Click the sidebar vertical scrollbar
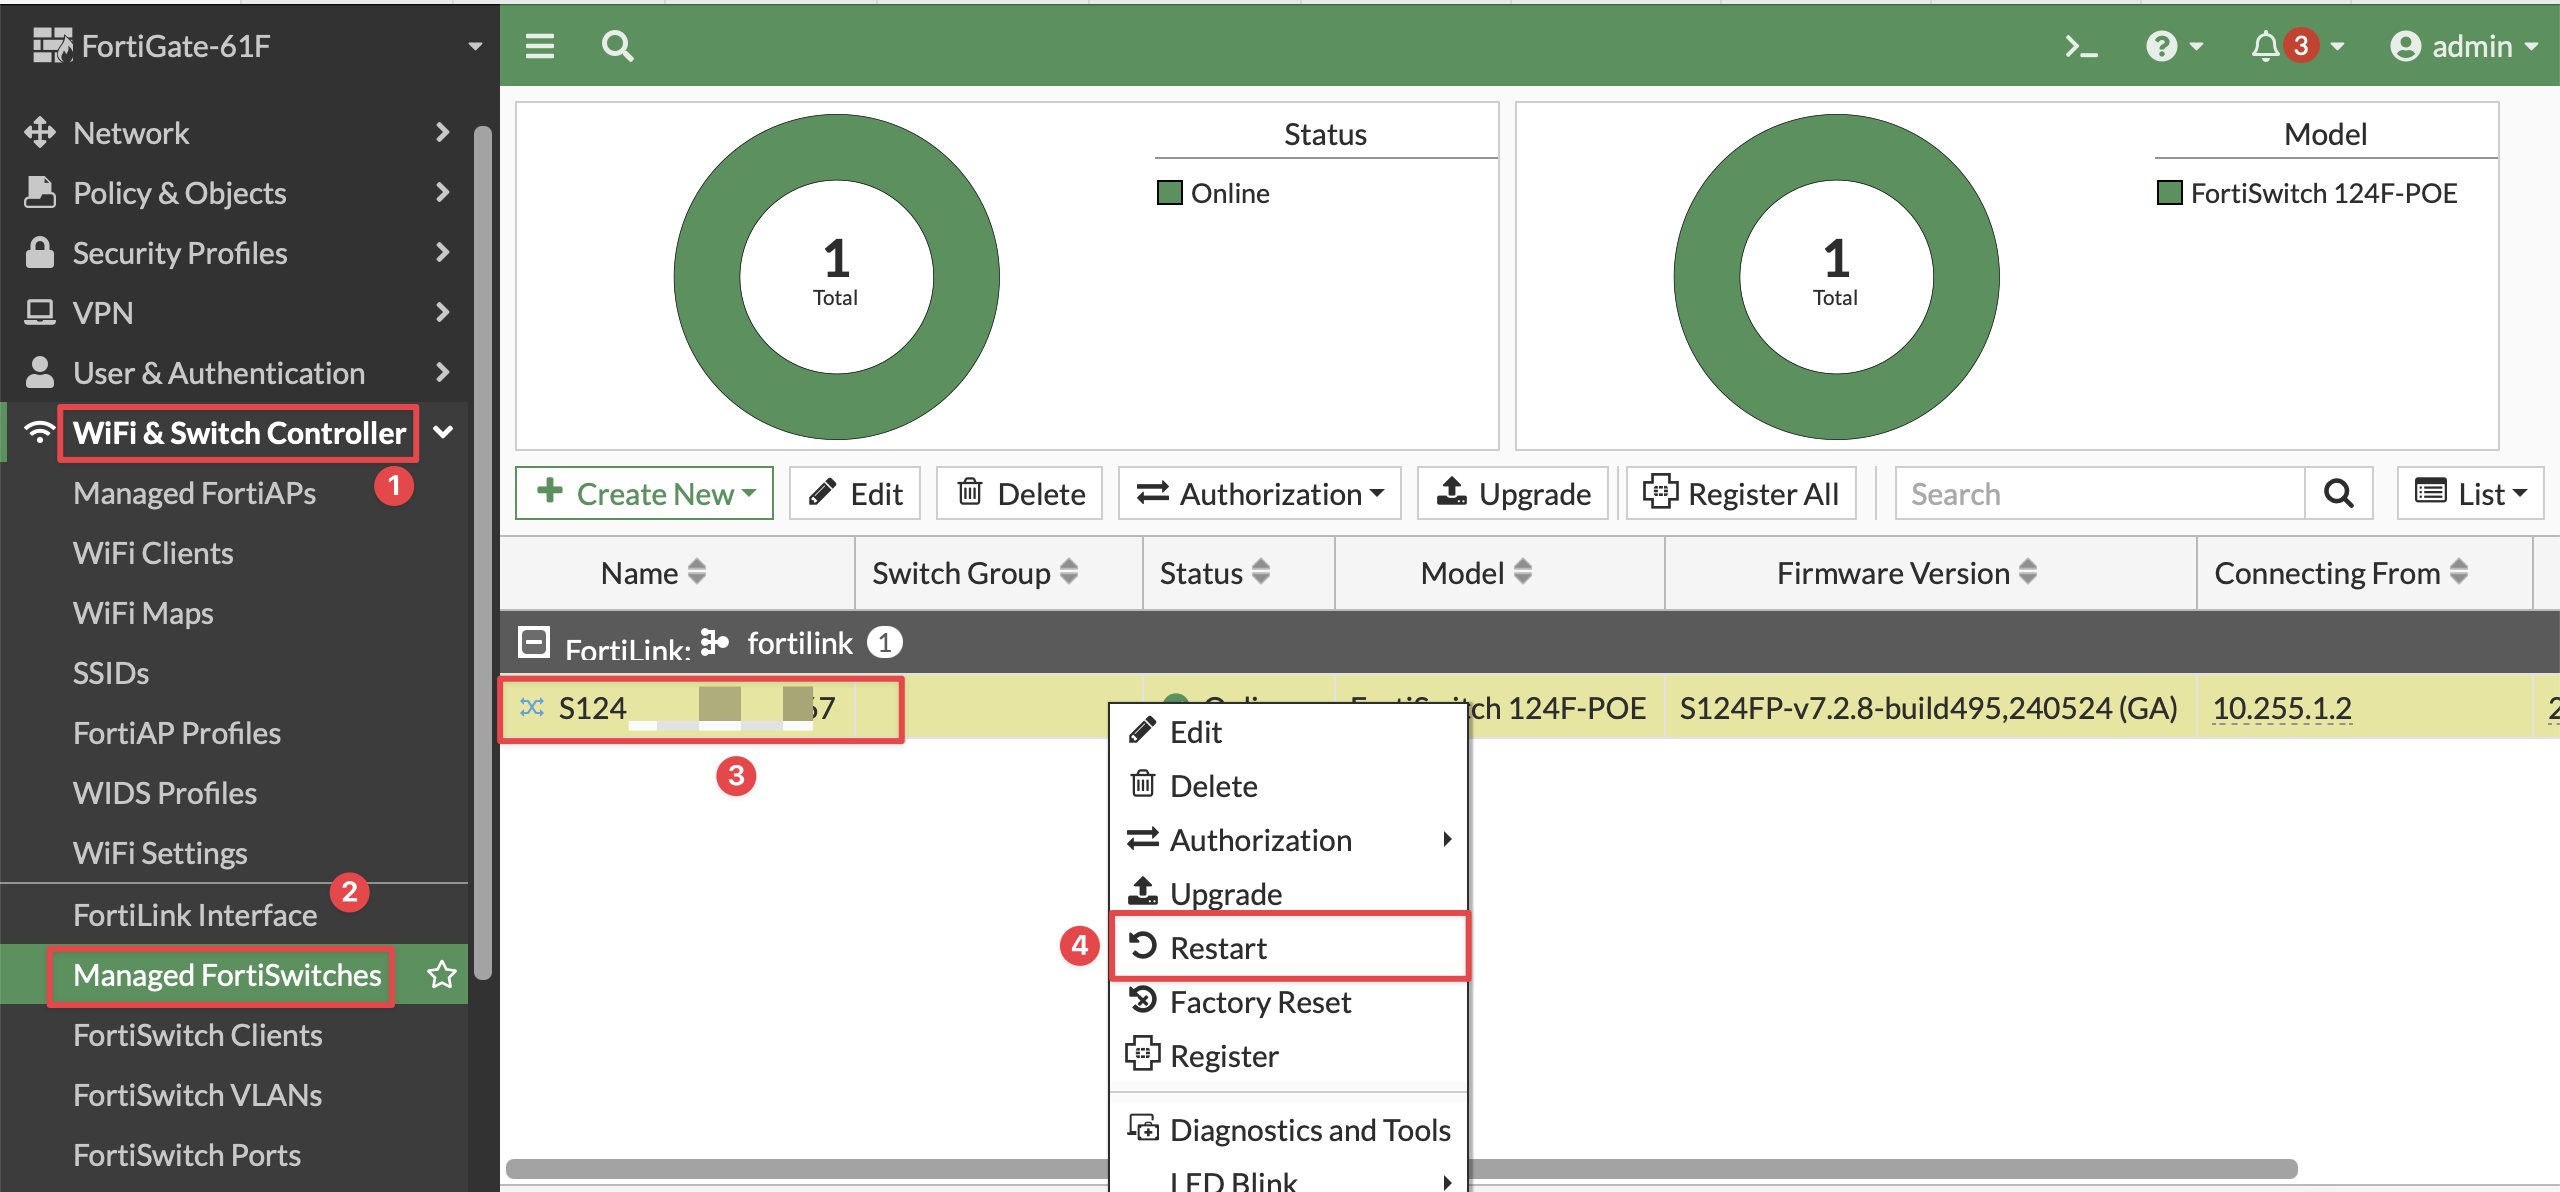The height and width of the screenshot is (1192, 2560). 483,552
